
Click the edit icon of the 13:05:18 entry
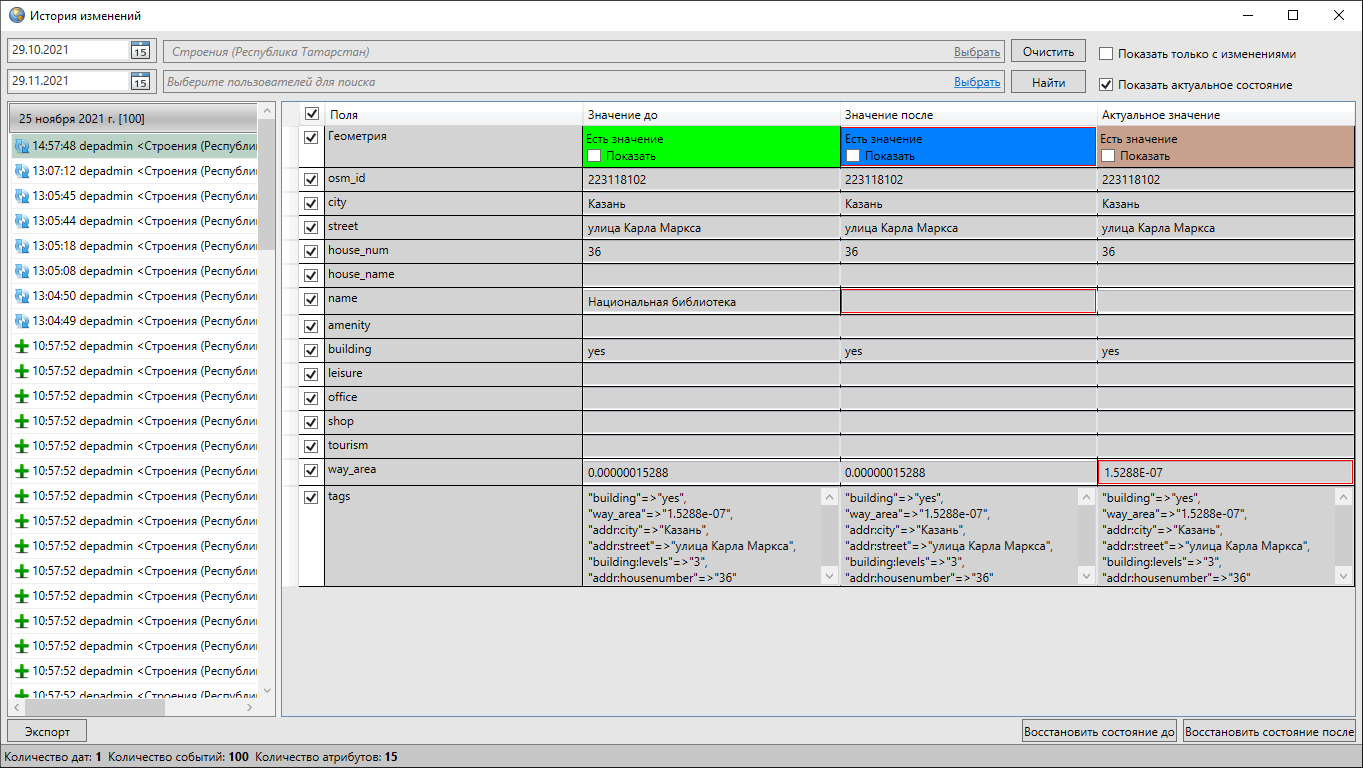(x=22, y=246)
